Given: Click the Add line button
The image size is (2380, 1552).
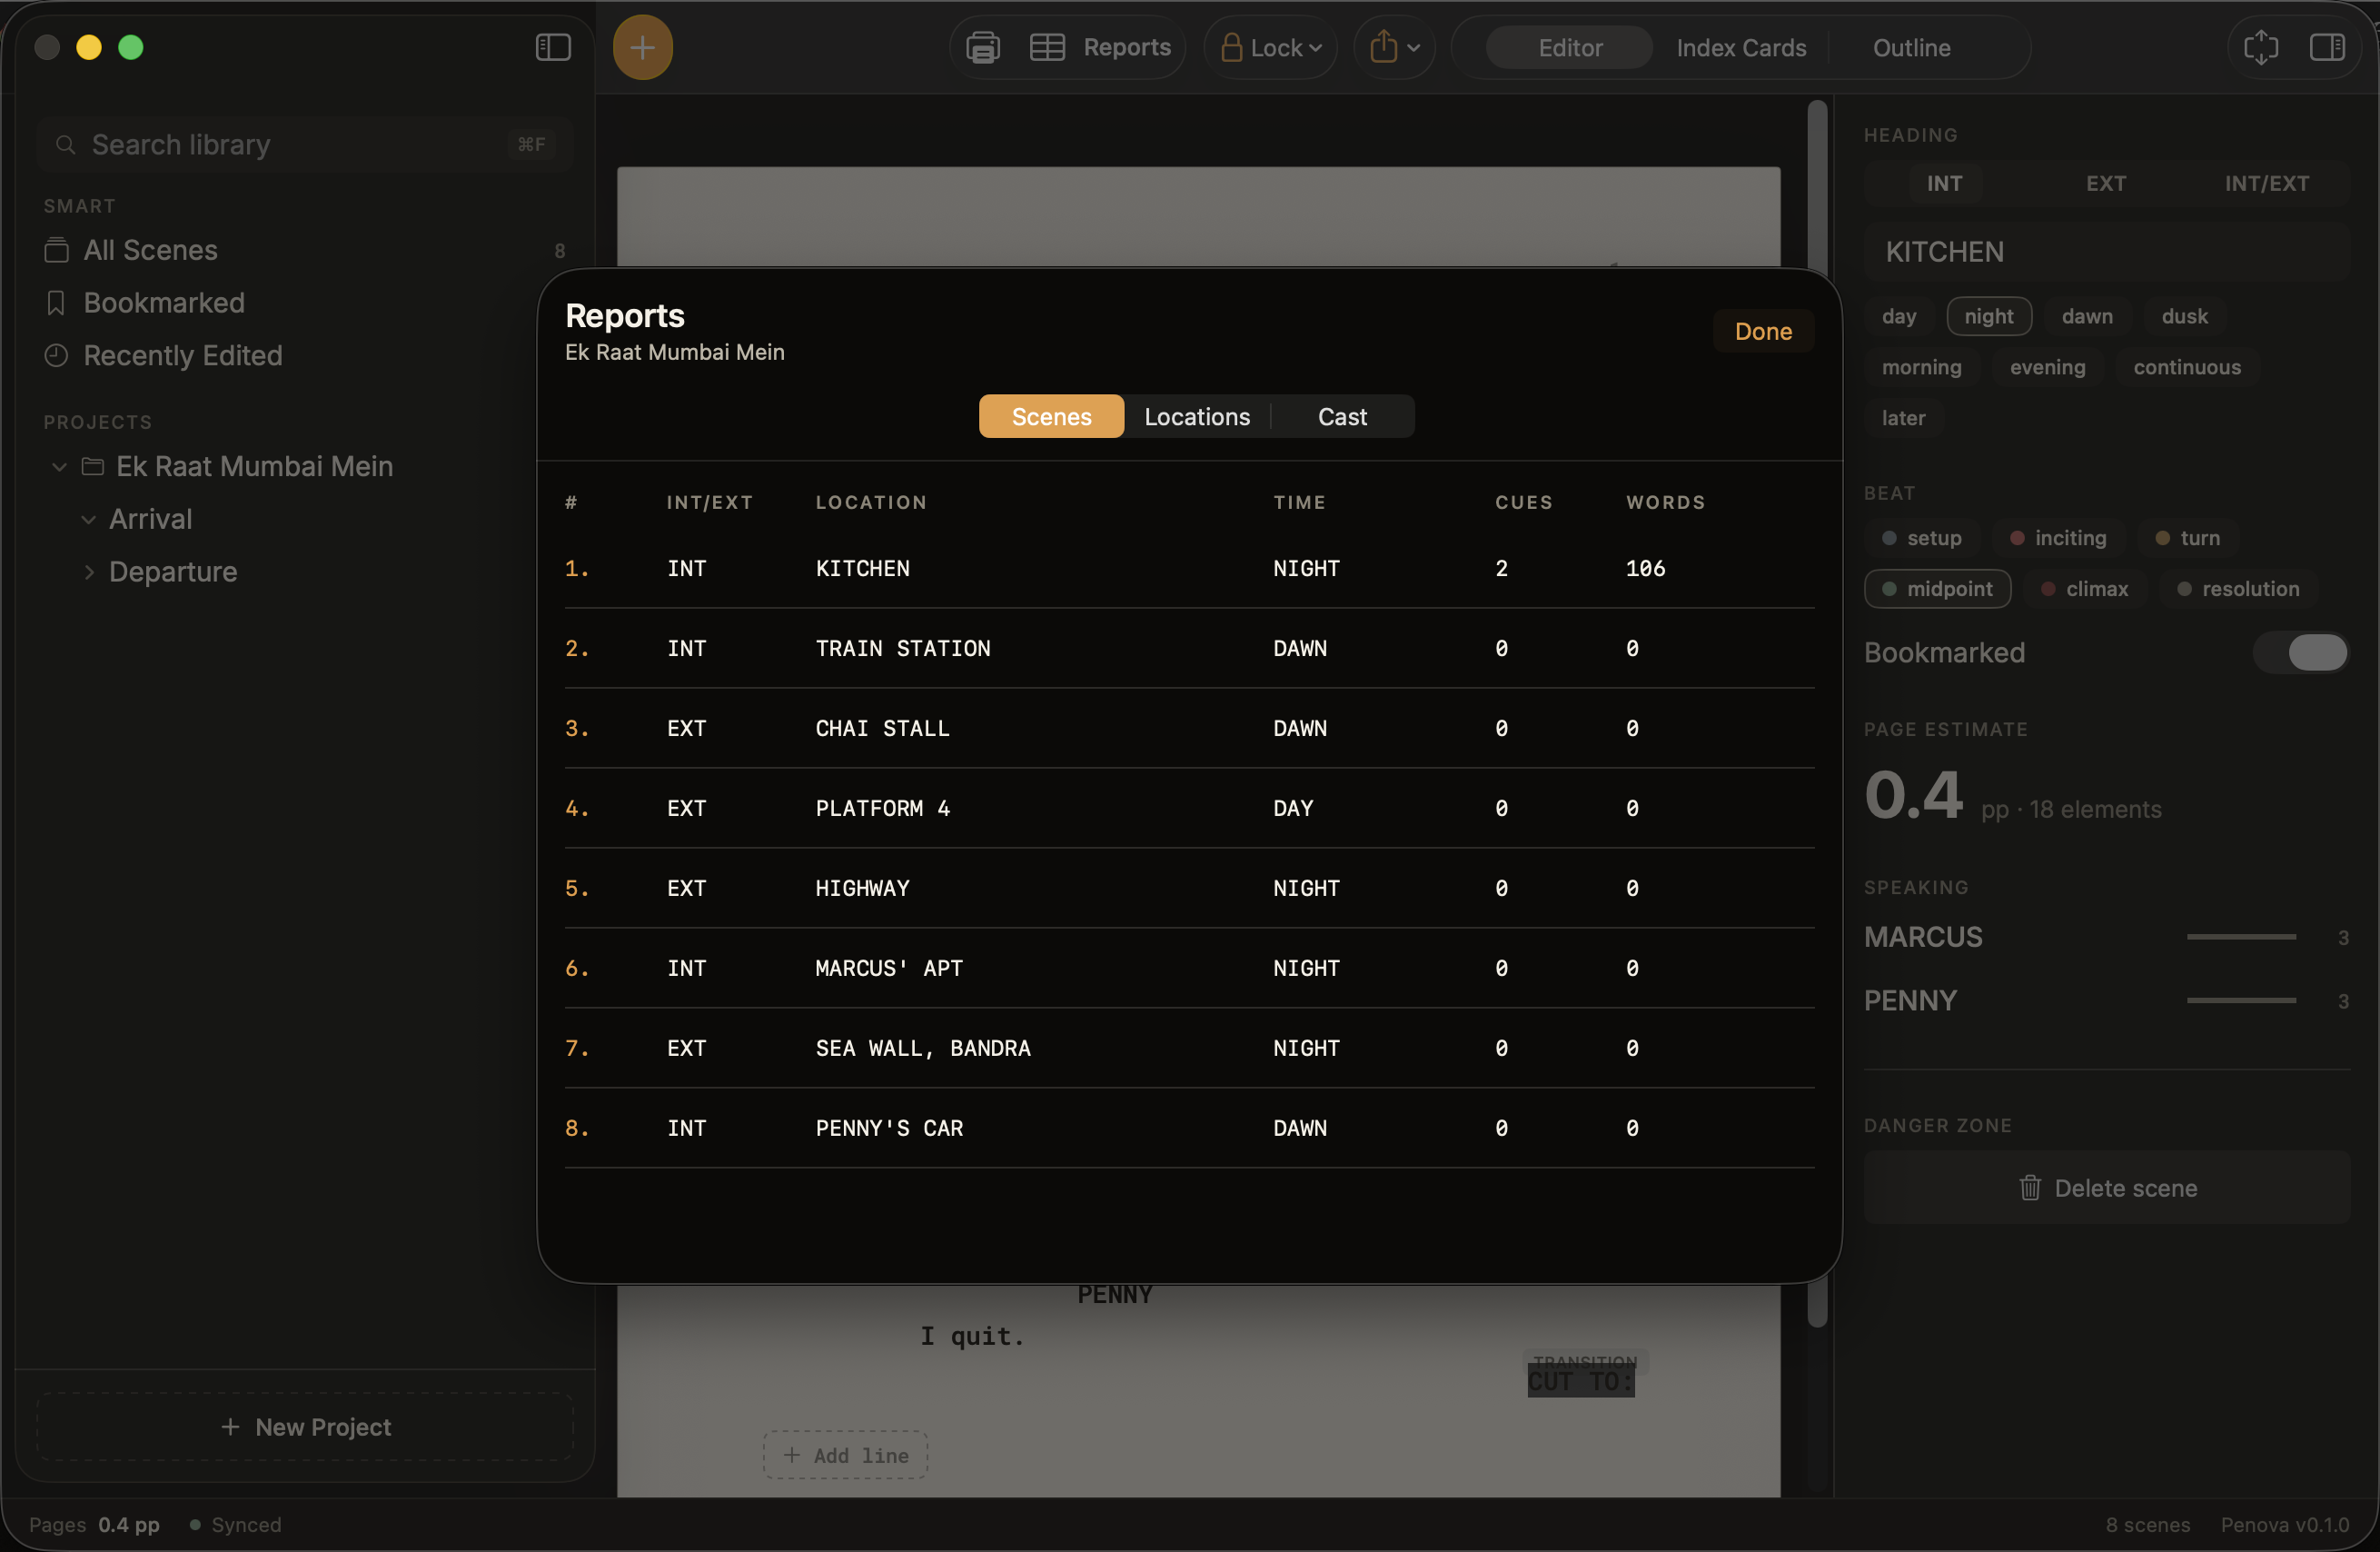Looking at the screenshot, I should pyautogui.click(x=845, y=1455).
